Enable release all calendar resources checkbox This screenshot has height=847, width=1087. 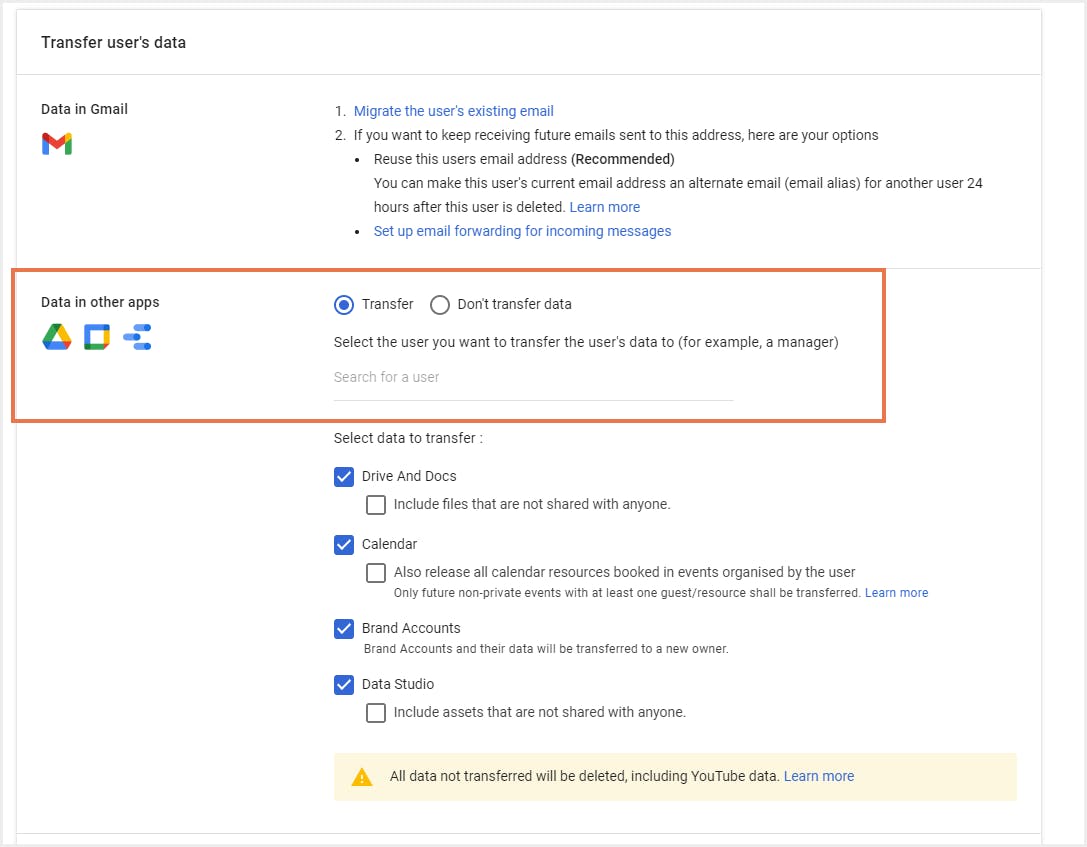[376, 573]
